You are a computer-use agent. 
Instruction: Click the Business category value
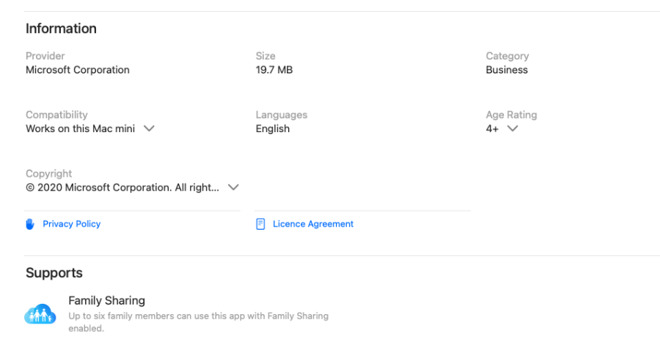507,70
